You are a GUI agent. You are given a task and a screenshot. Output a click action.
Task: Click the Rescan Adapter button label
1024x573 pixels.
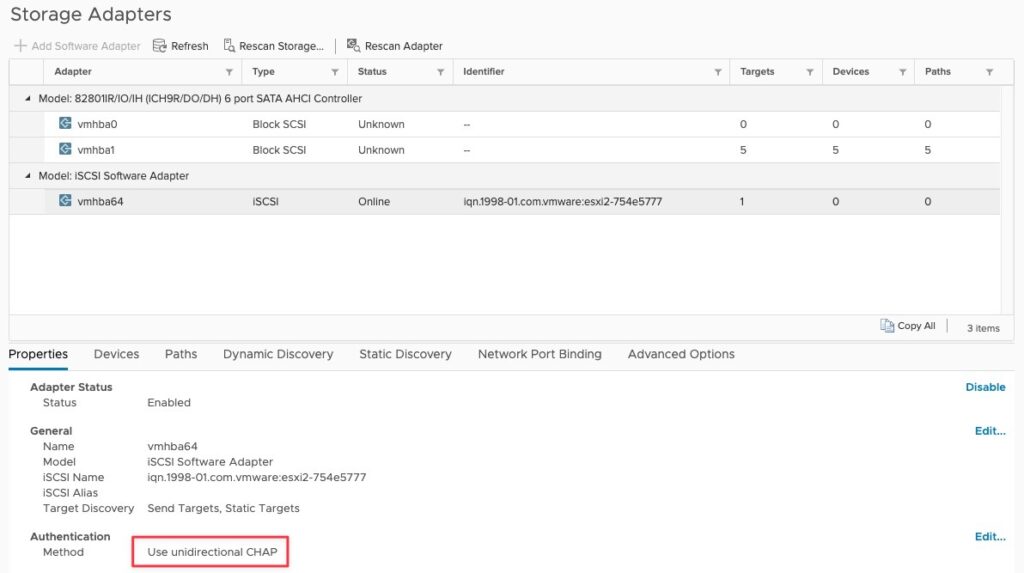tap(404, 46)
